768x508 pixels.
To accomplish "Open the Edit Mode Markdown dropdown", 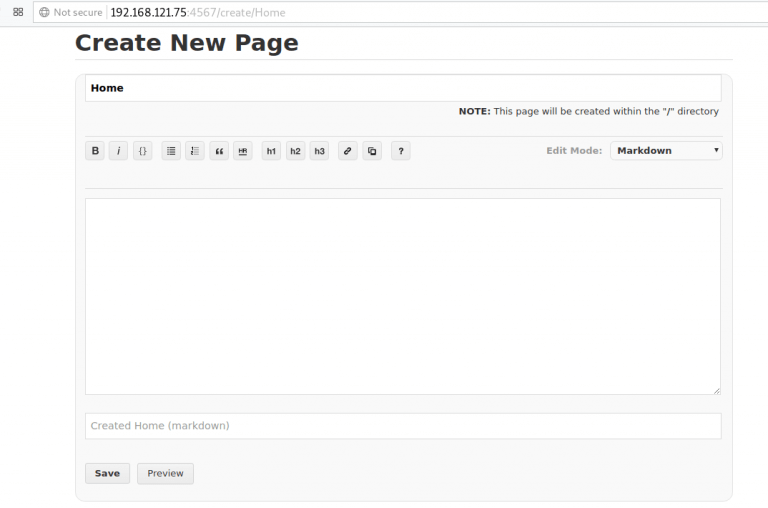I will point(666,151).
